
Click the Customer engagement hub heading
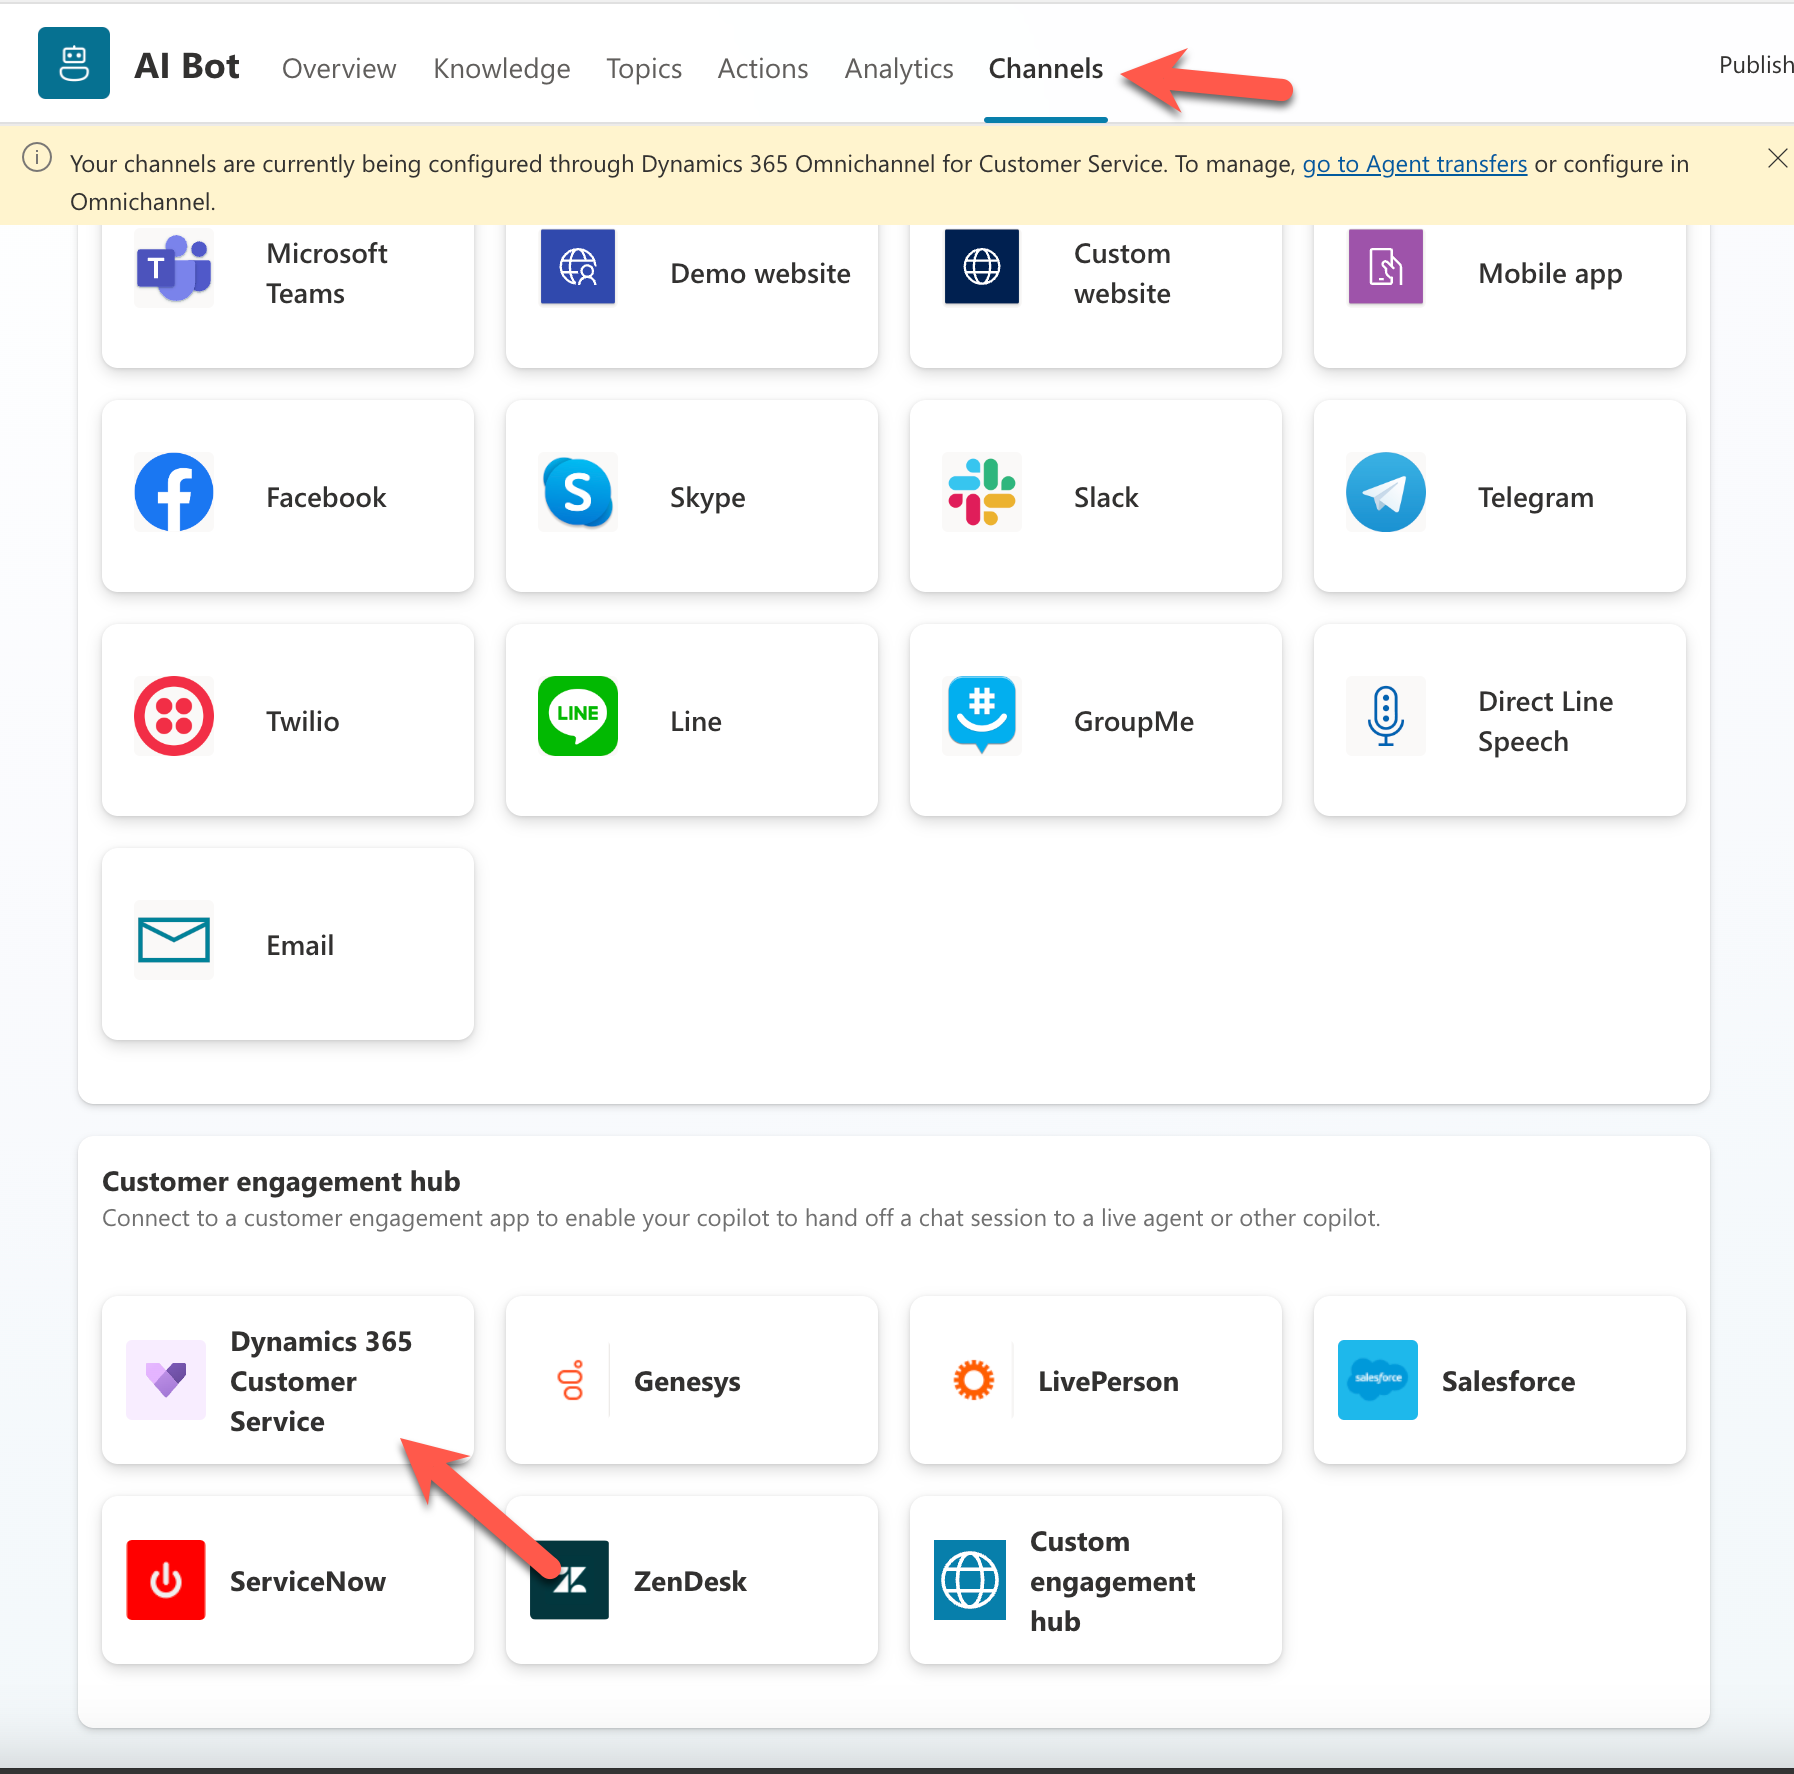coord(281,1181)
